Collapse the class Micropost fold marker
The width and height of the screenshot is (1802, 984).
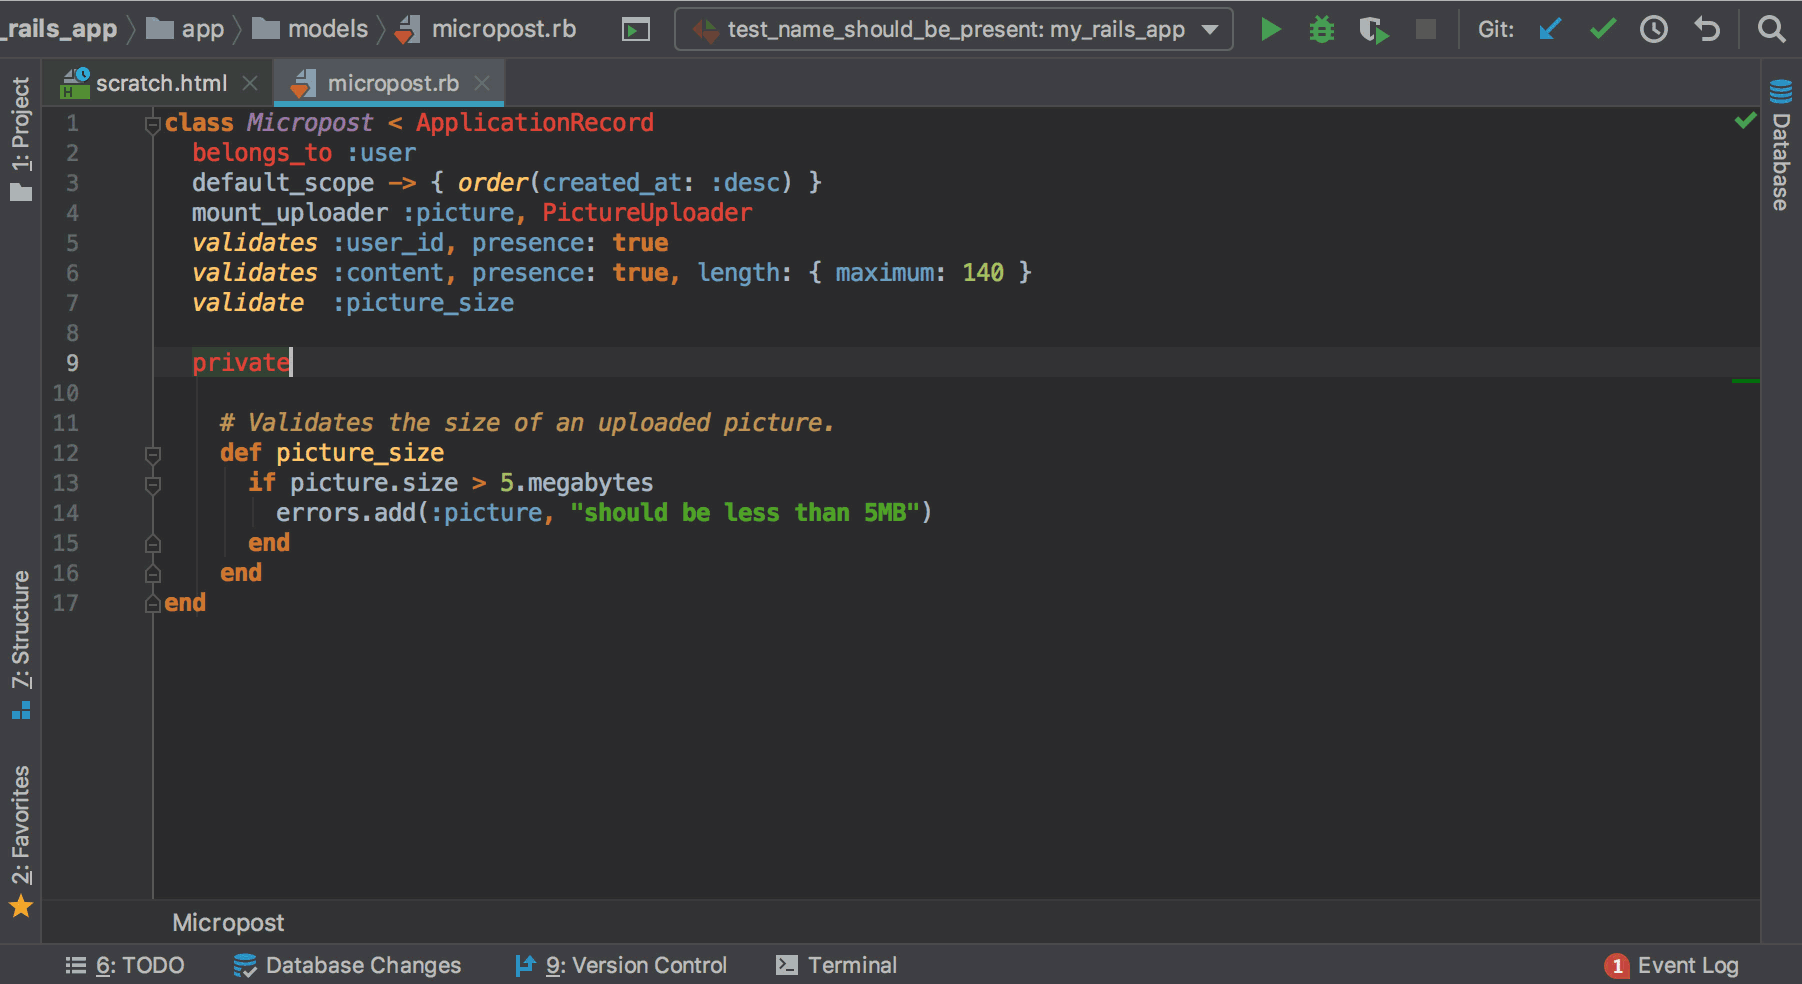click(x=153, y=124)
